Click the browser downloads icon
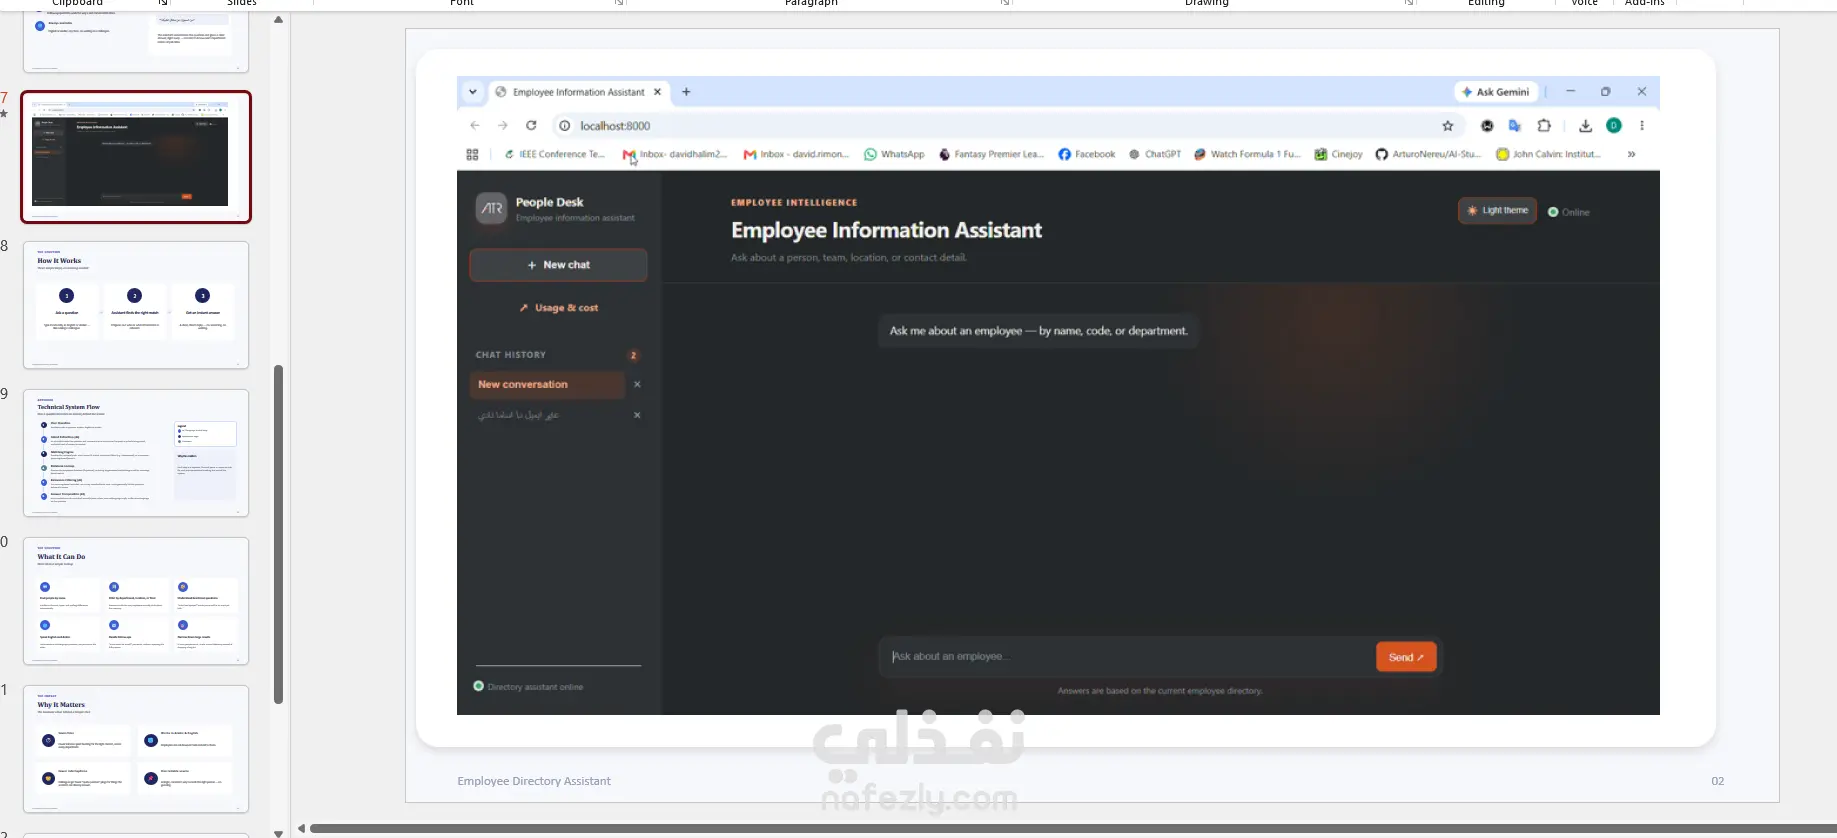 1585,126
